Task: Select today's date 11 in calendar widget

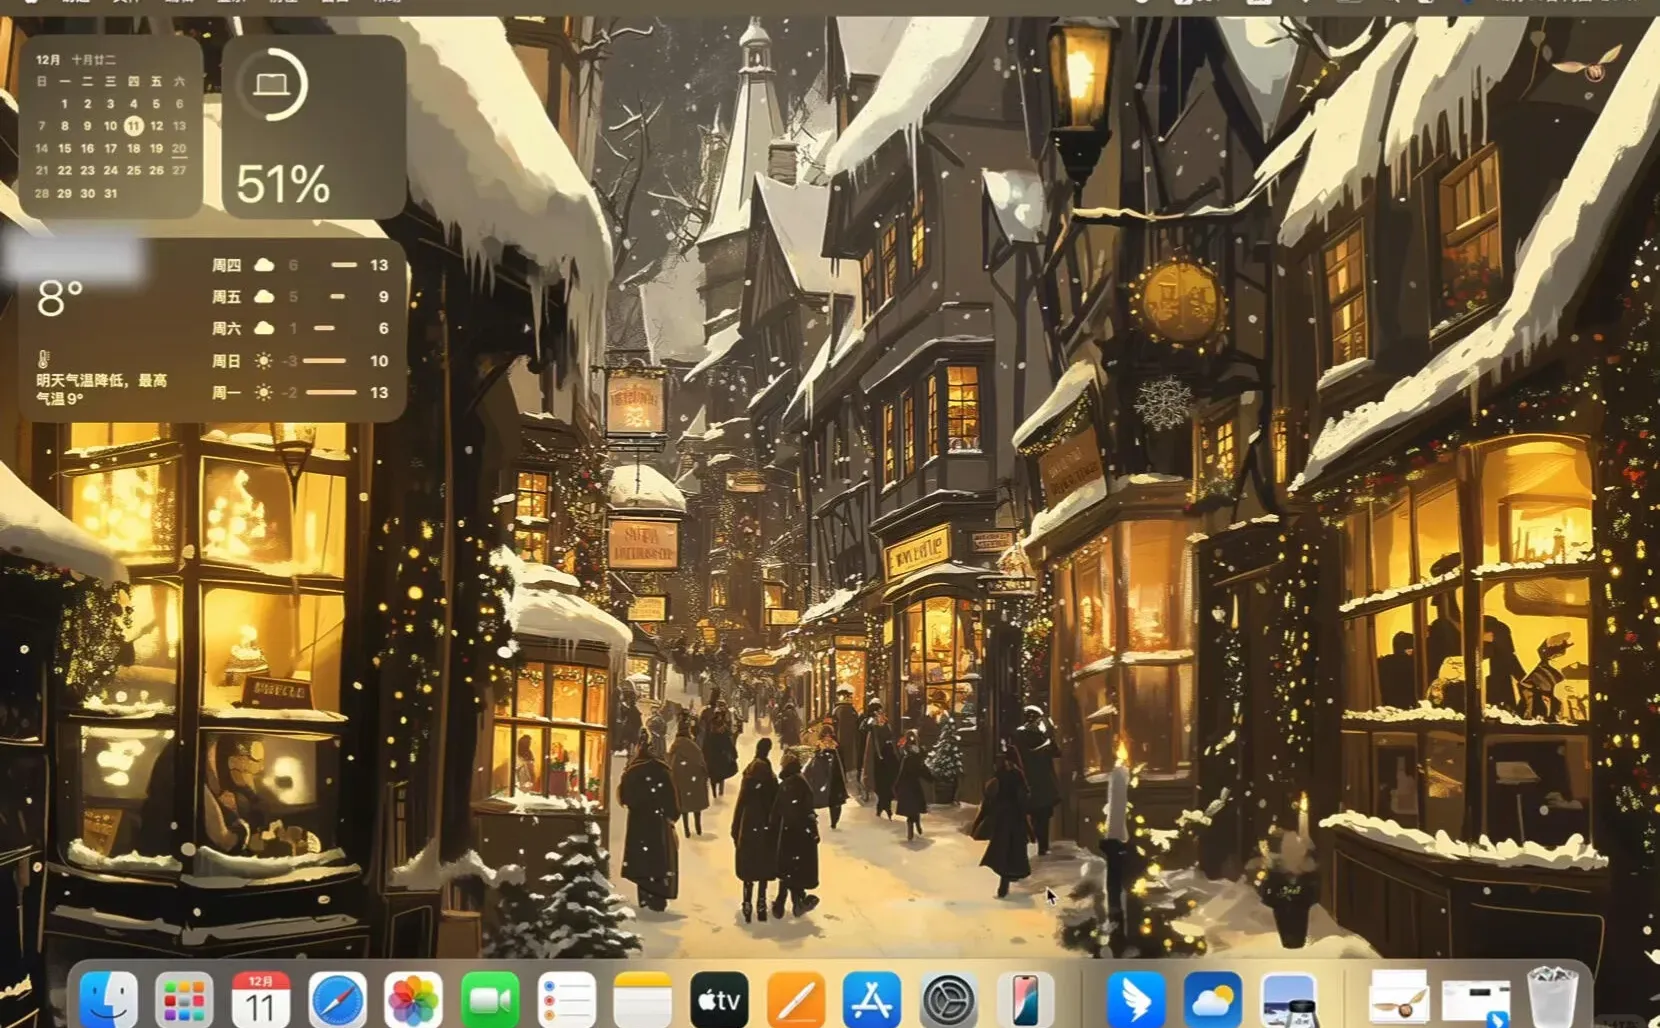Action: [x=133, y=126]
